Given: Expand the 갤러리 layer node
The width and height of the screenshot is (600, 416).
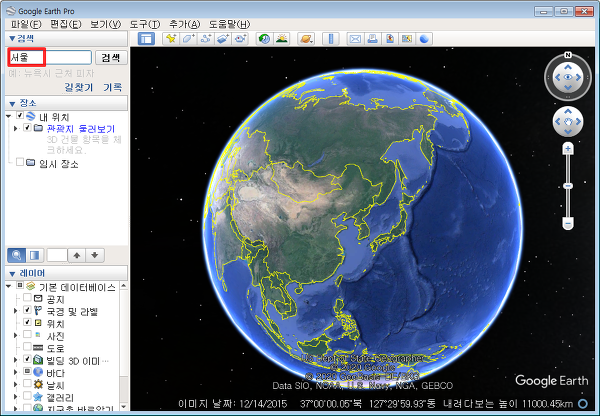Looking at the screenshot, I should 15,396.
